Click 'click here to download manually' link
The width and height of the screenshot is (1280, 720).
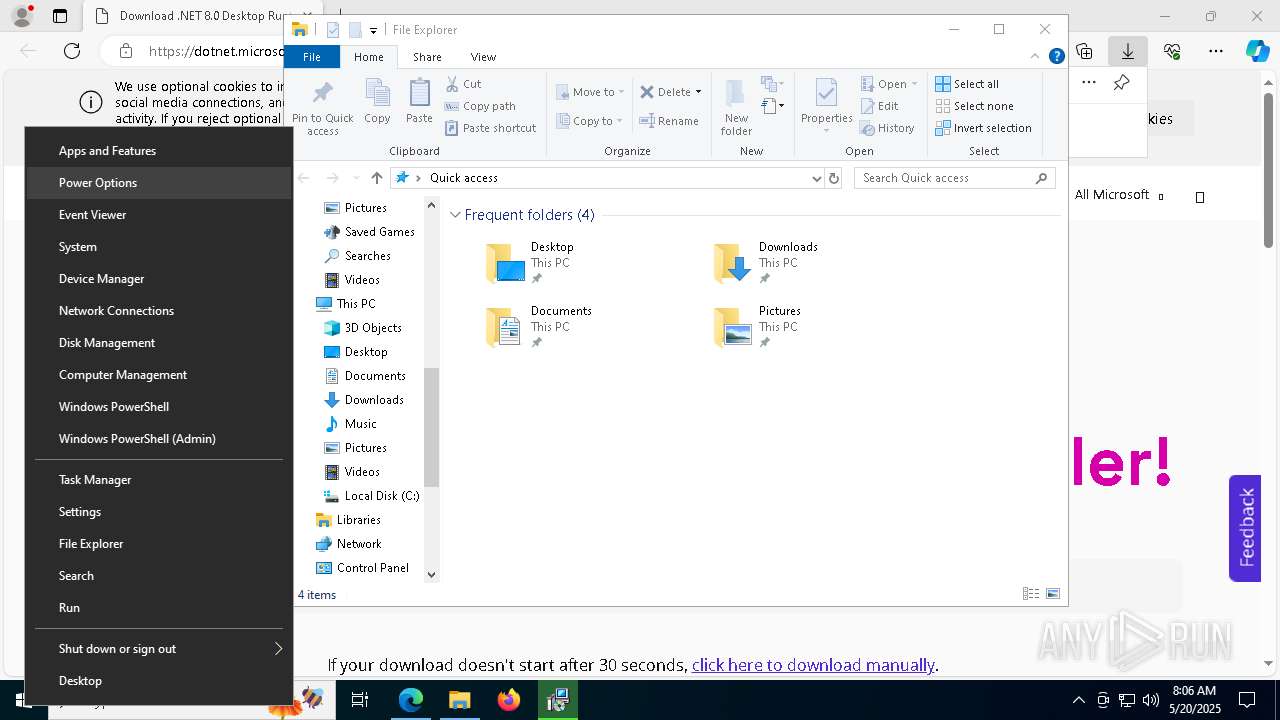pos(813,665)
